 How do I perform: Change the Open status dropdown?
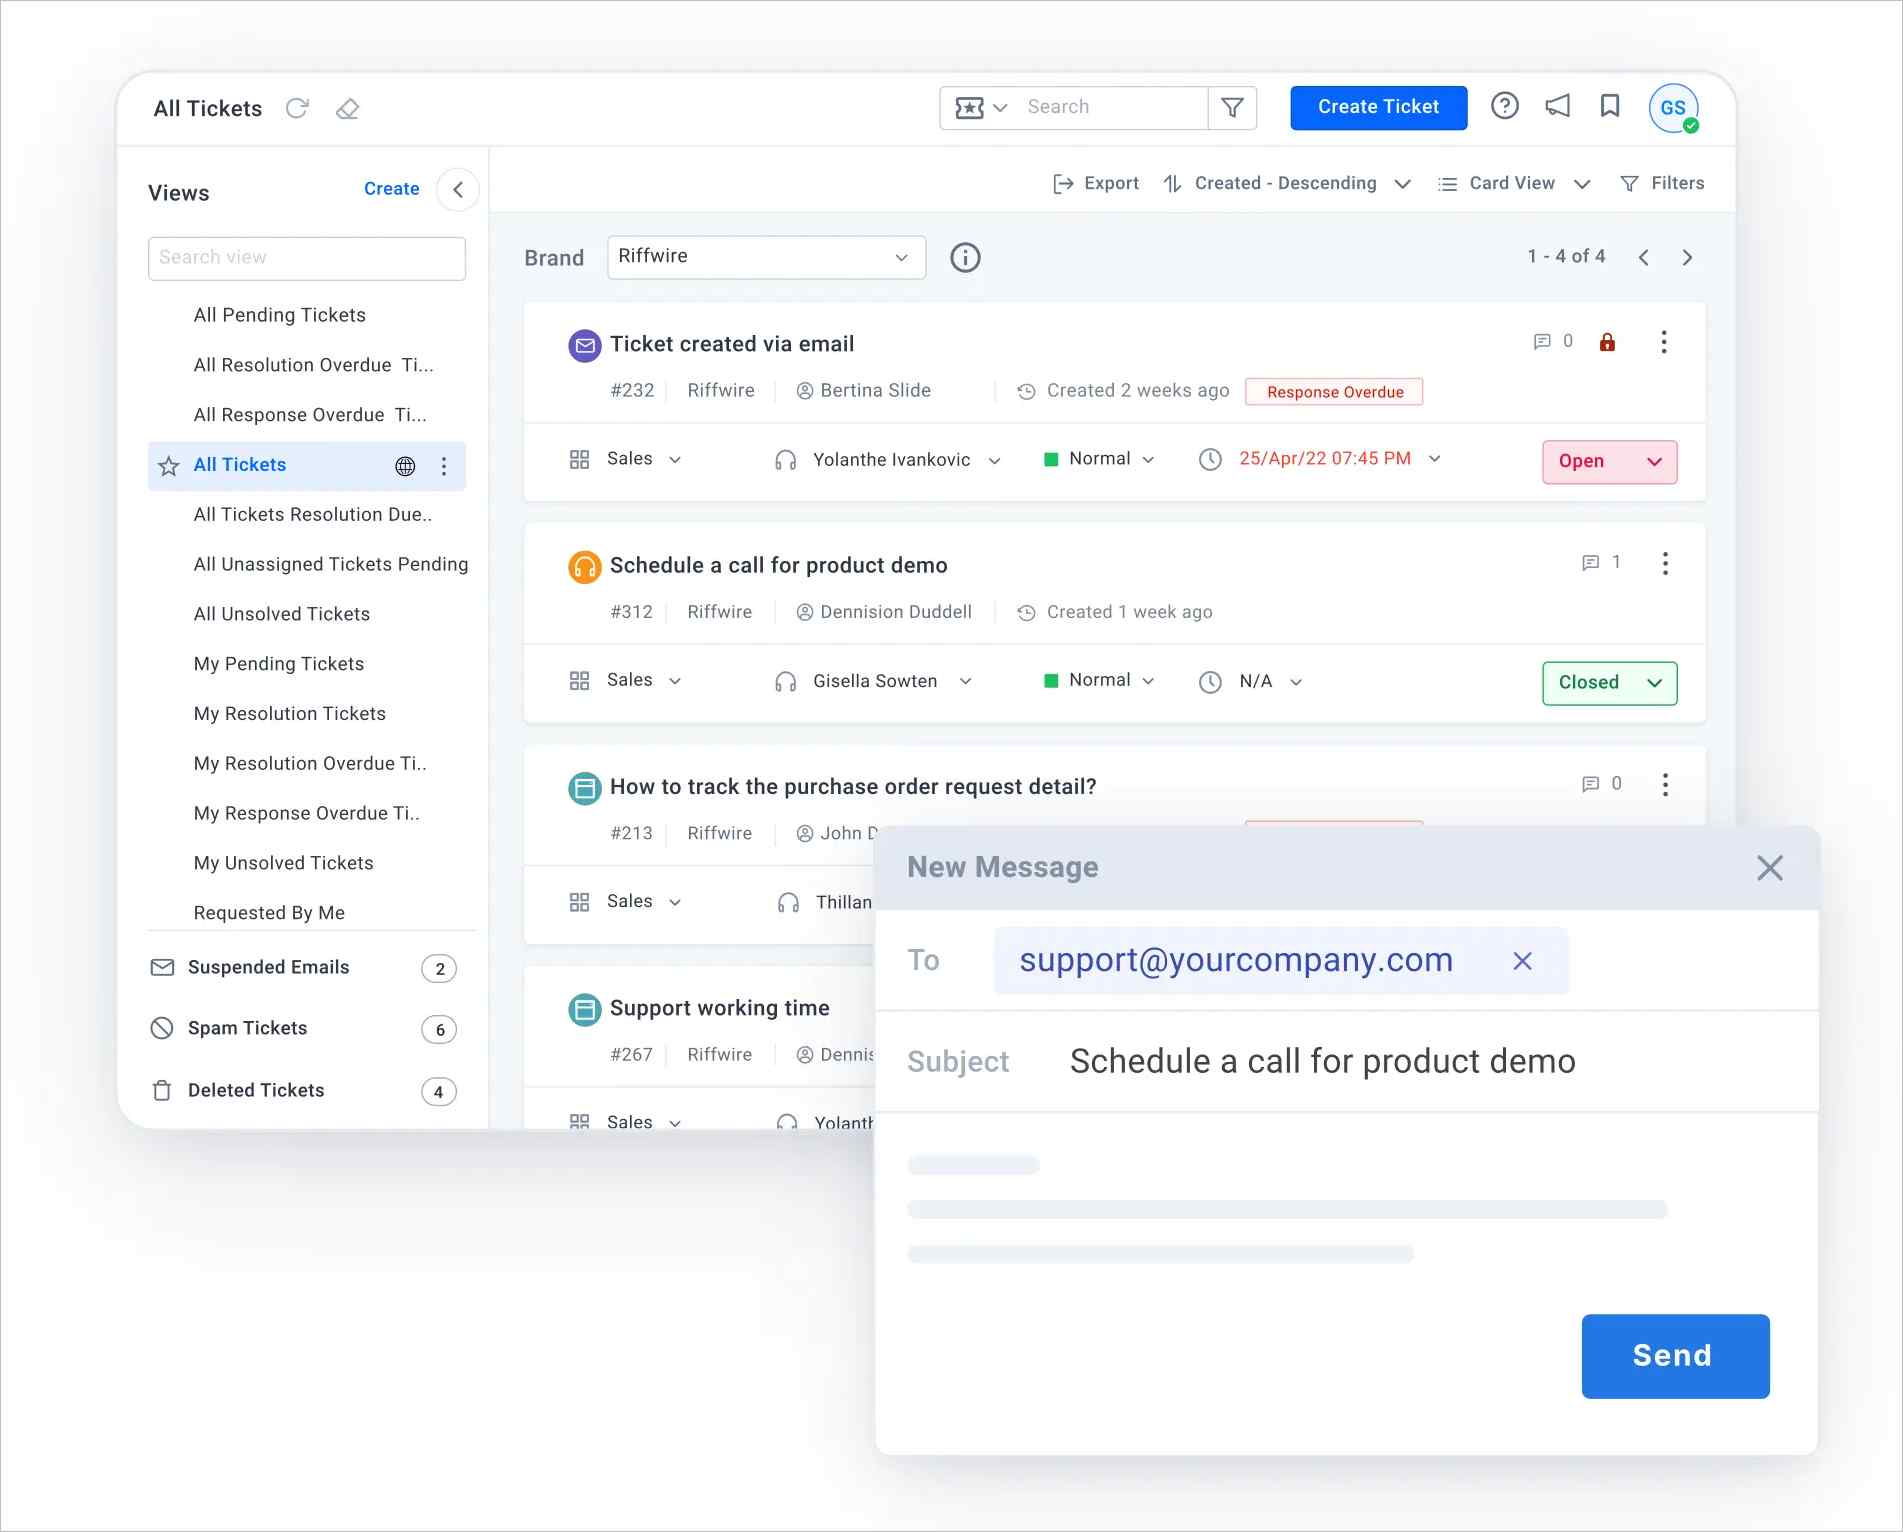(x=1610, y=462)
